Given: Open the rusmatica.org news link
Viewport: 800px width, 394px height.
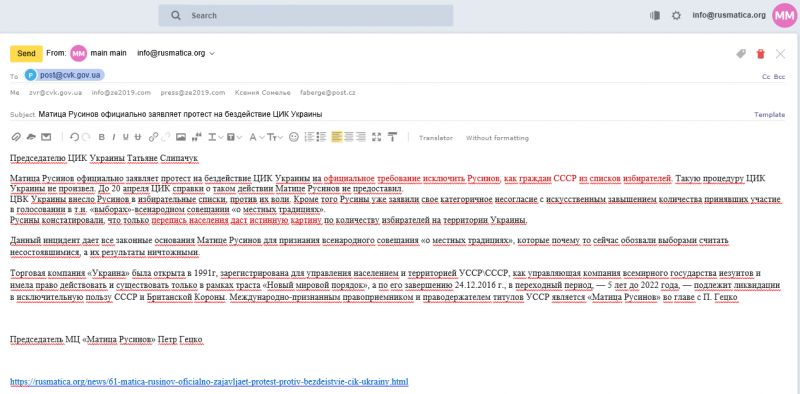Looking at the screenshot, I should [209, 381].
